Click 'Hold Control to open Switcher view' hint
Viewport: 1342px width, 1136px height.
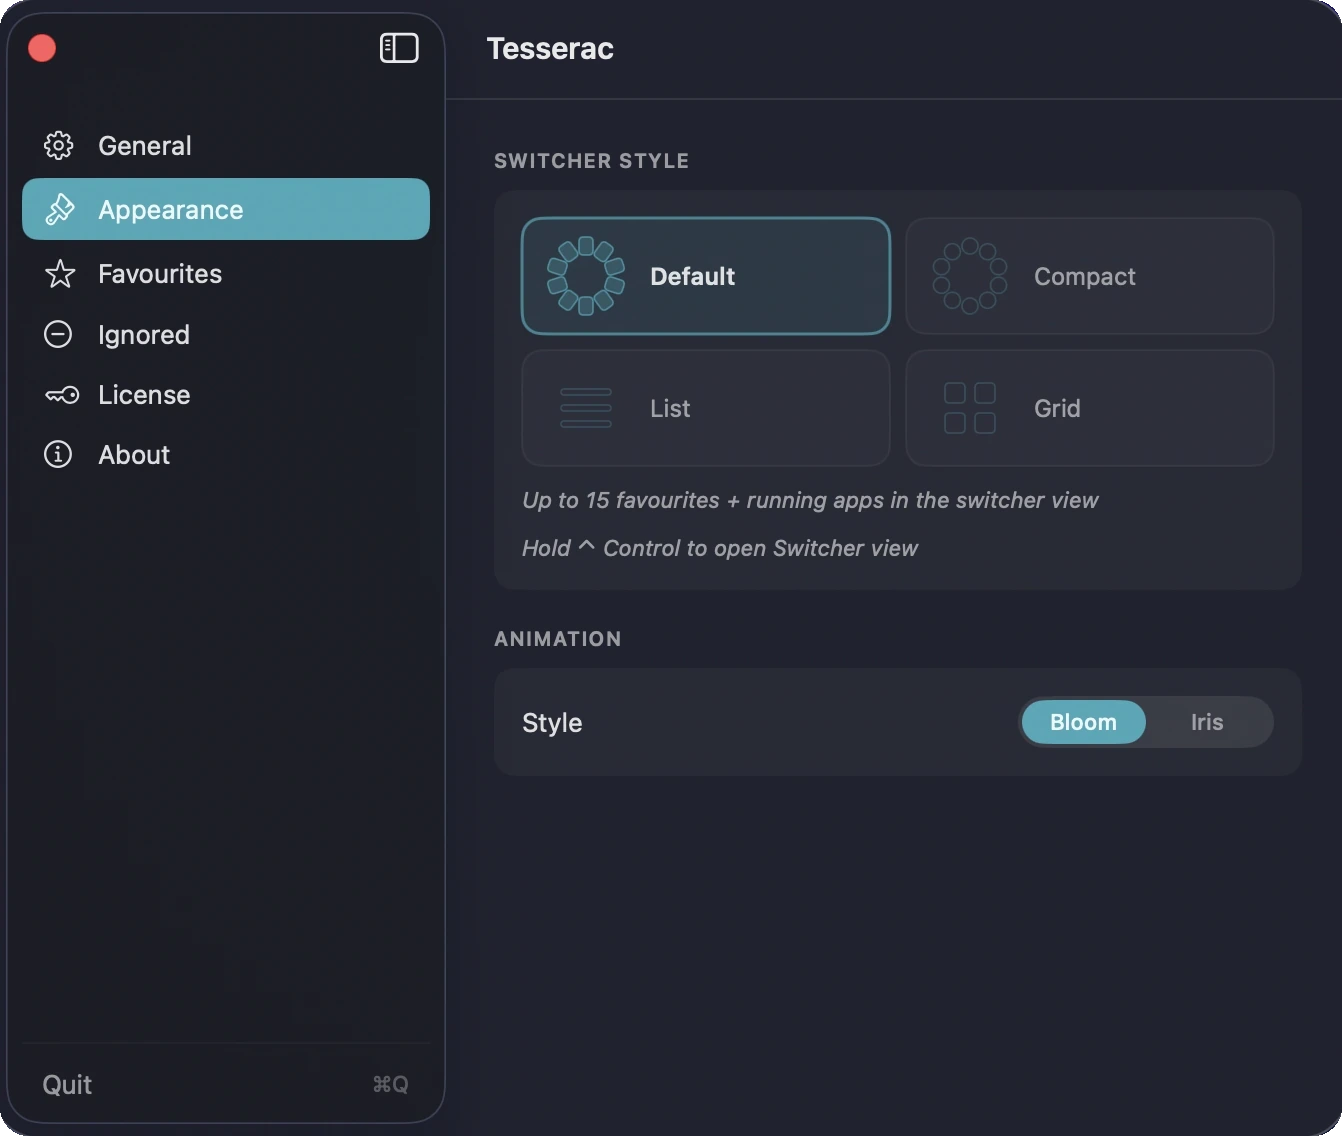[720, 548]
